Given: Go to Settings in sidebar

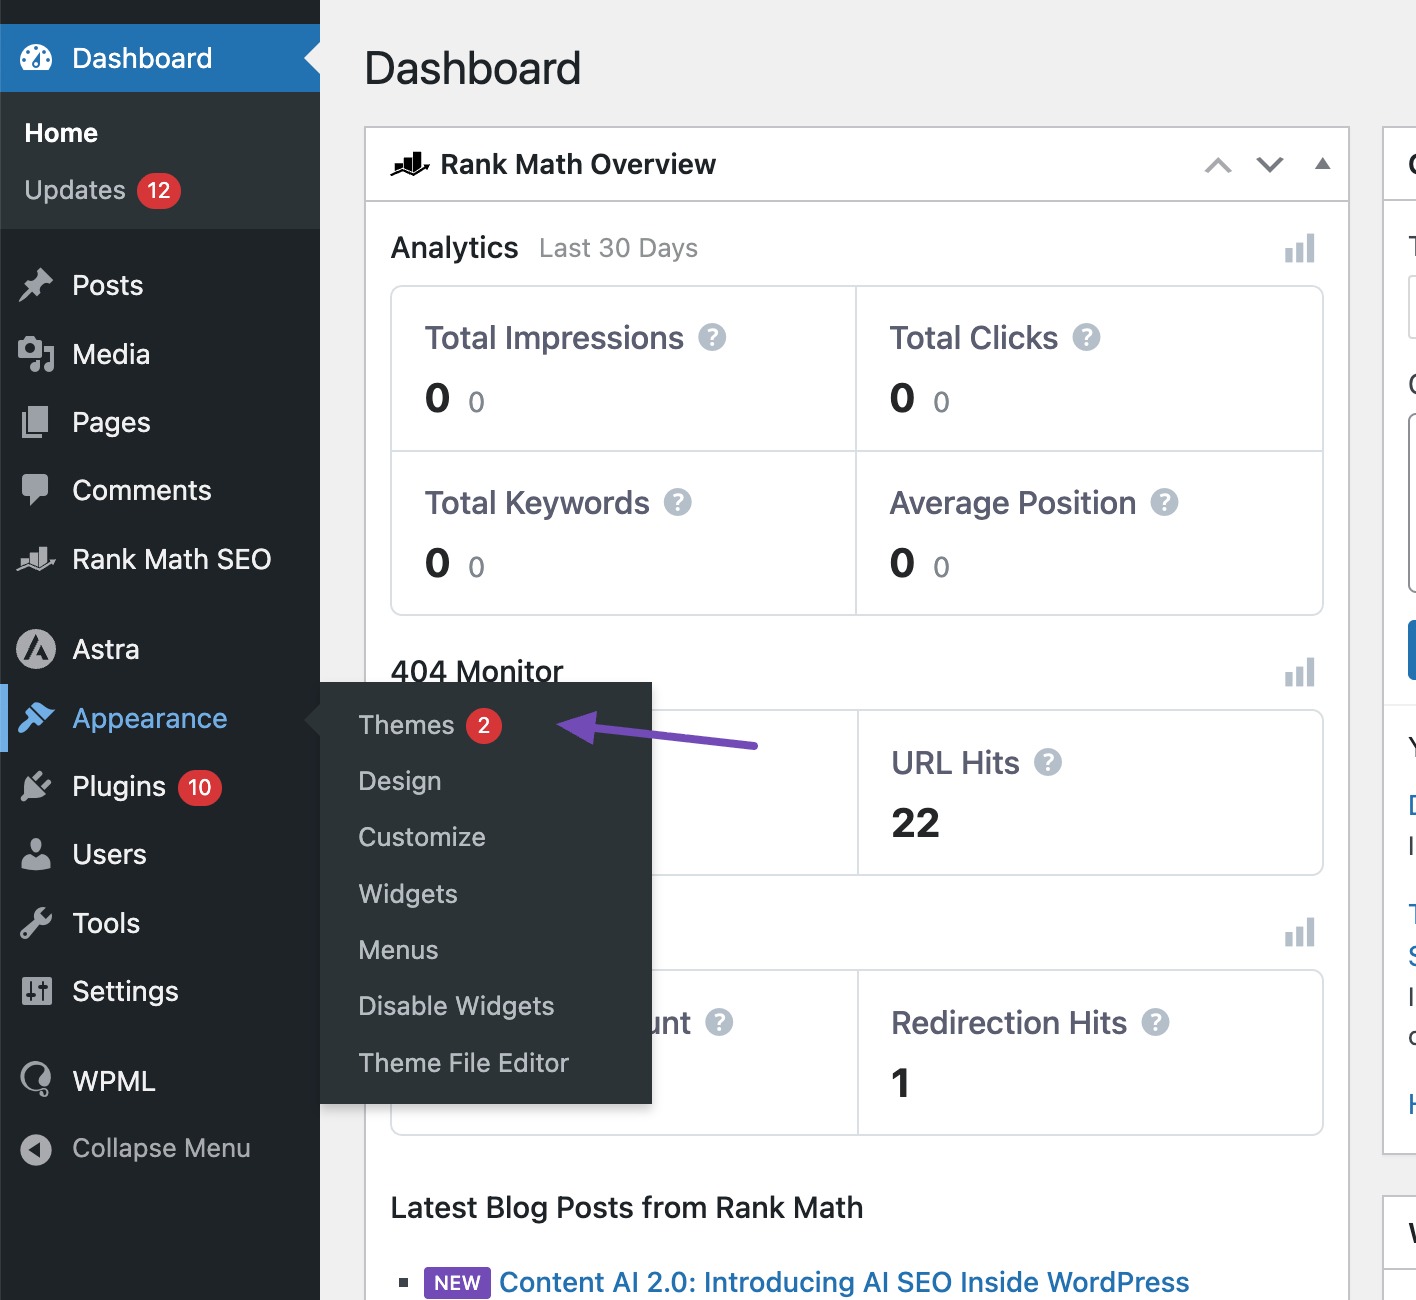Looking at the screenshot, I should click(125, 991).
